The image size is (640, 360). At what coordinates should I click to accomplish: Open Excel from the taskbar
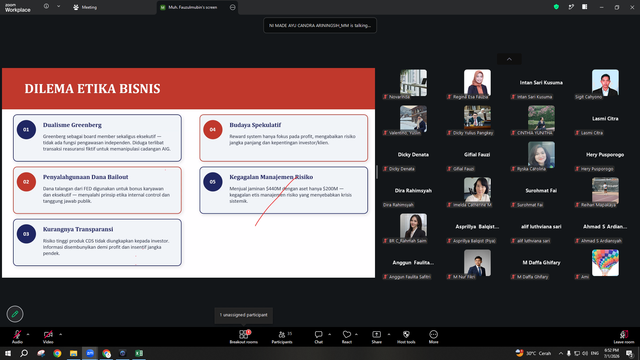click(139, 353)
